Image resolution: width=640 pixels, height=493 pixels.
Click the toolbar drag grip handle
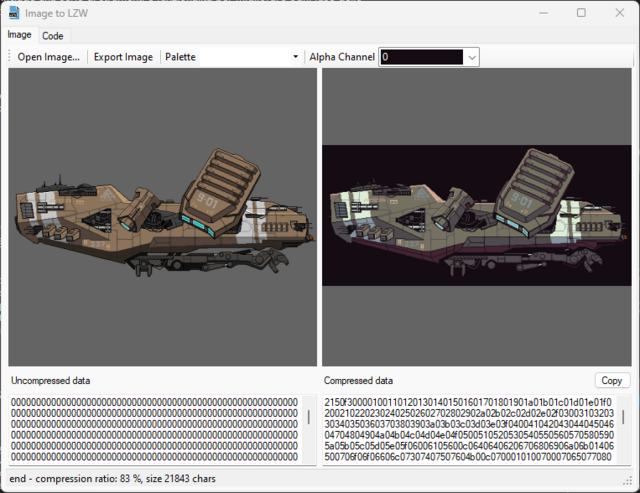9,57
